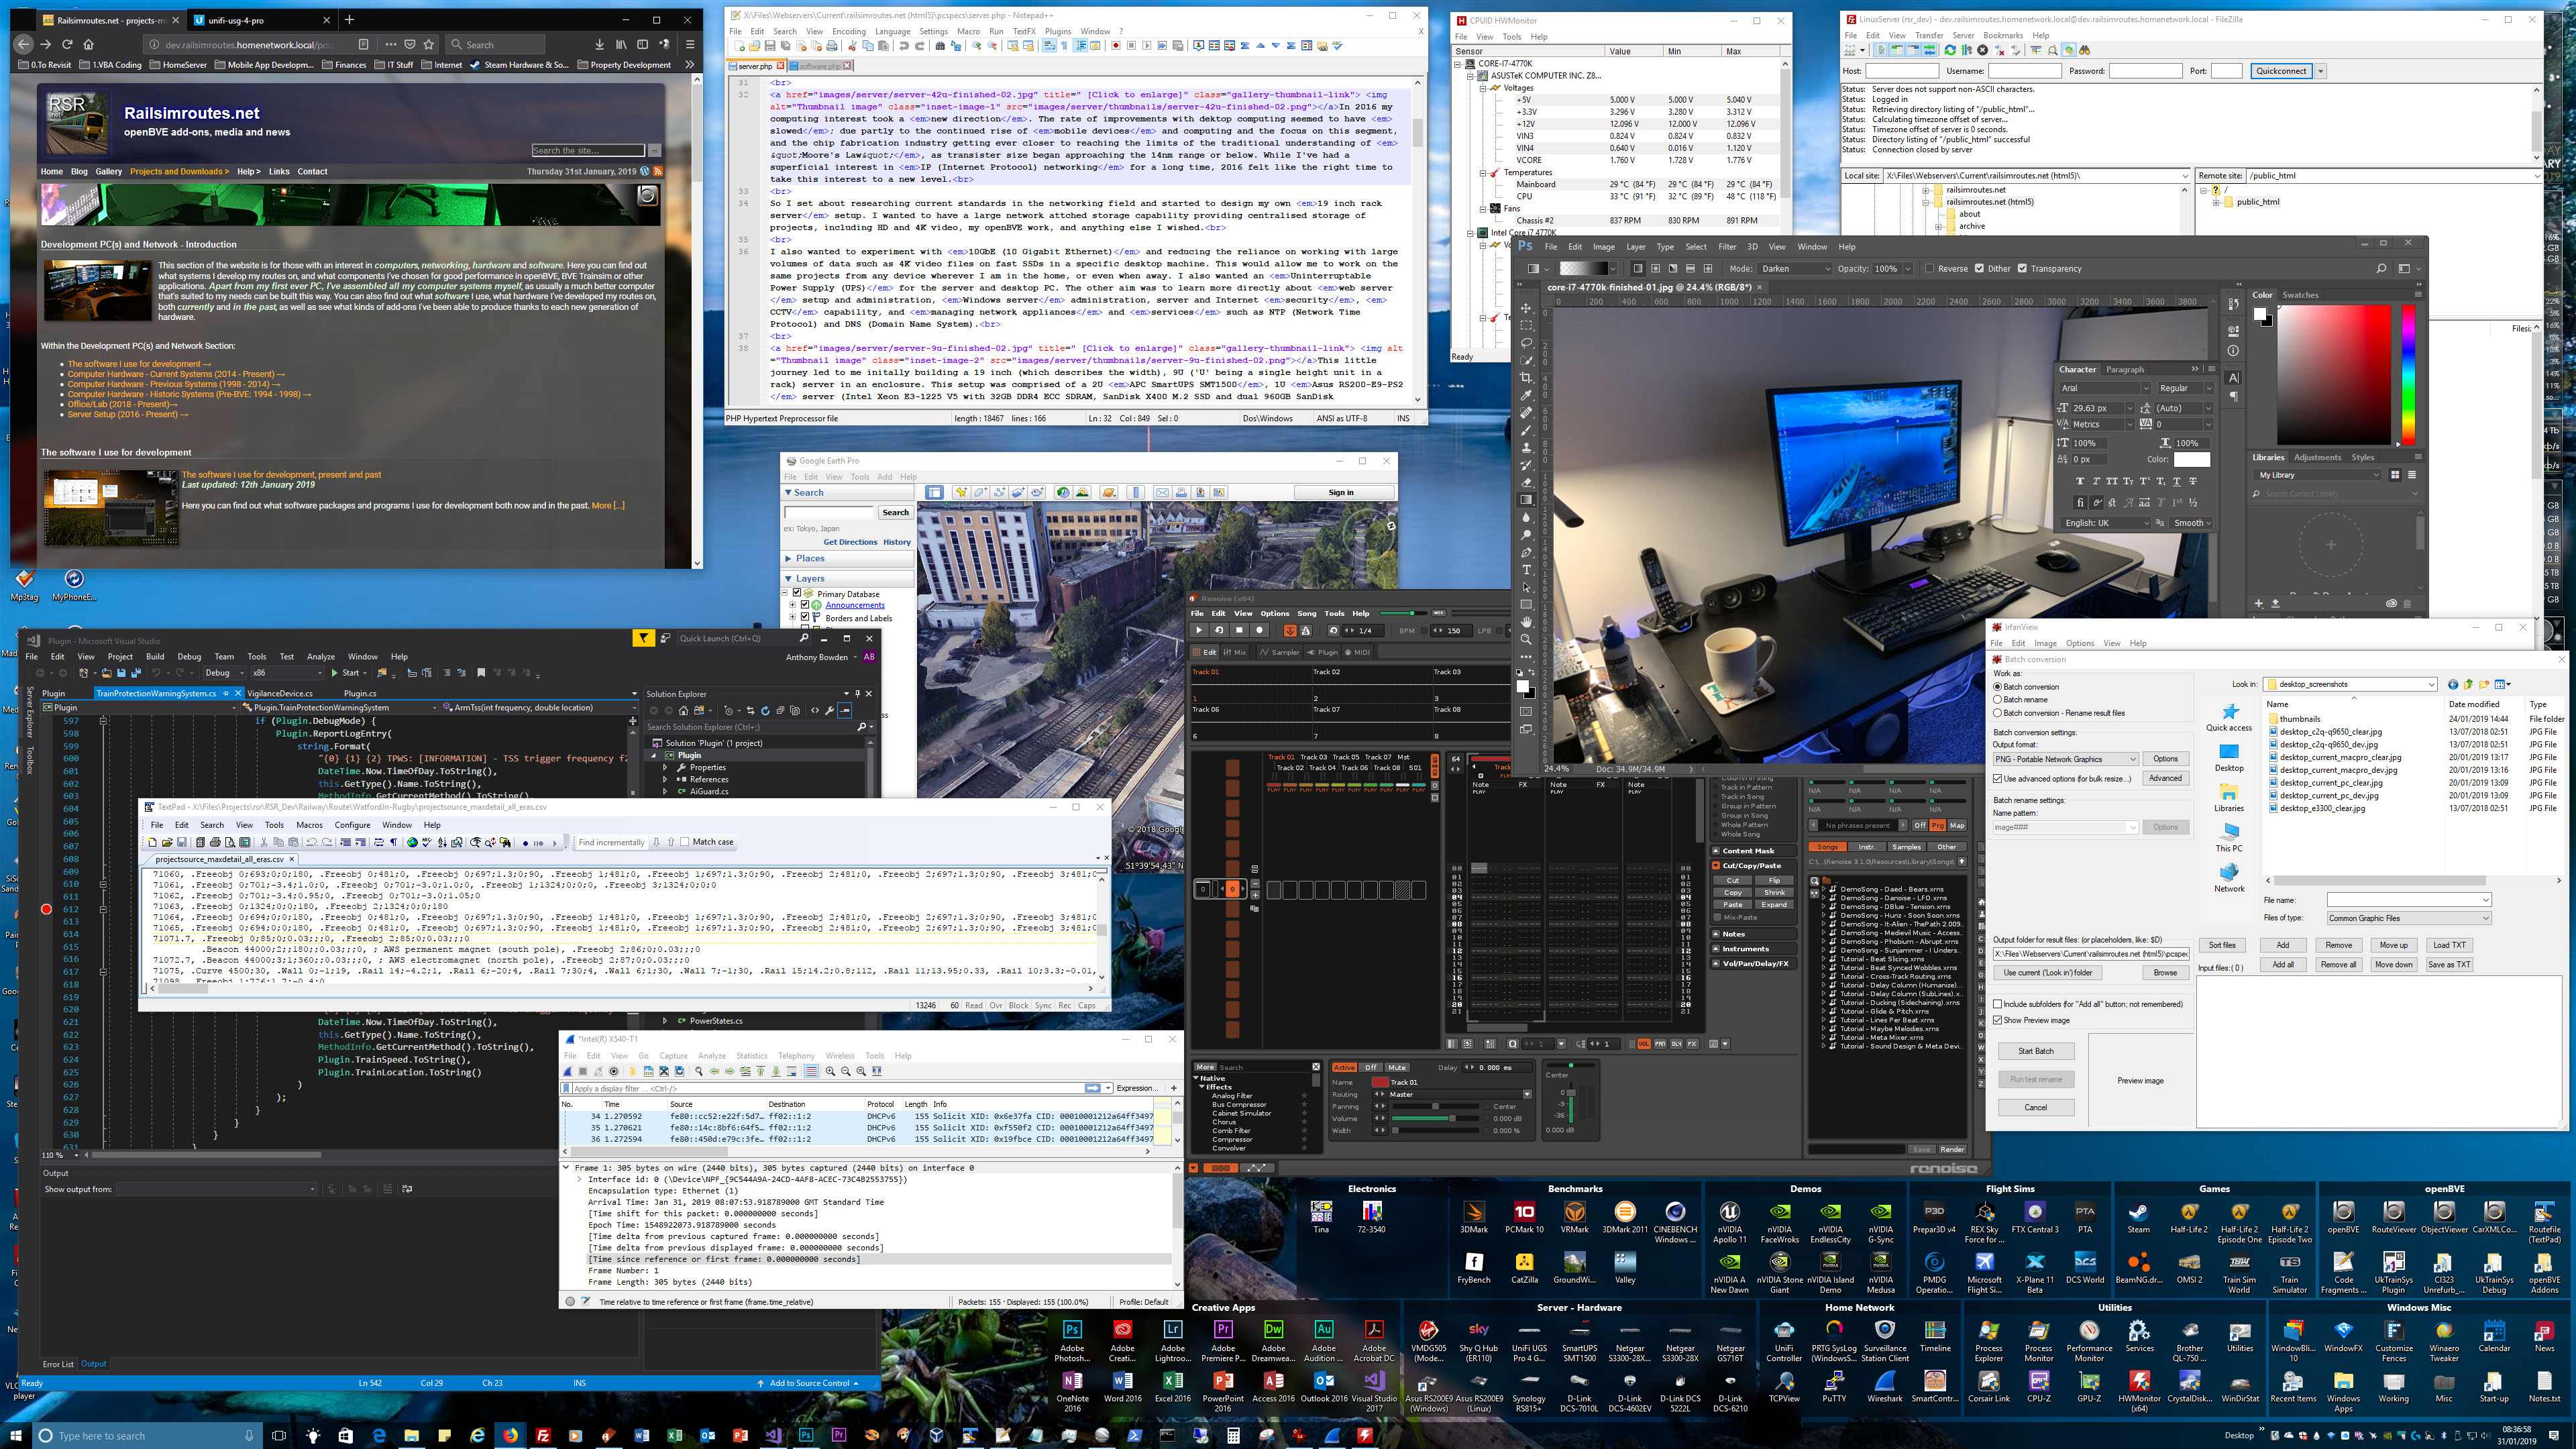Click the Renoise play button

pos(1199,630)
